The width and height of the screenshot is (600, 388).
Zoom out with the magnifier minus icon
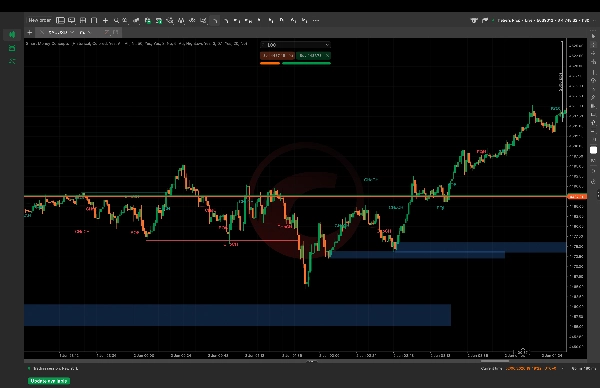click(x=125, y=20)
